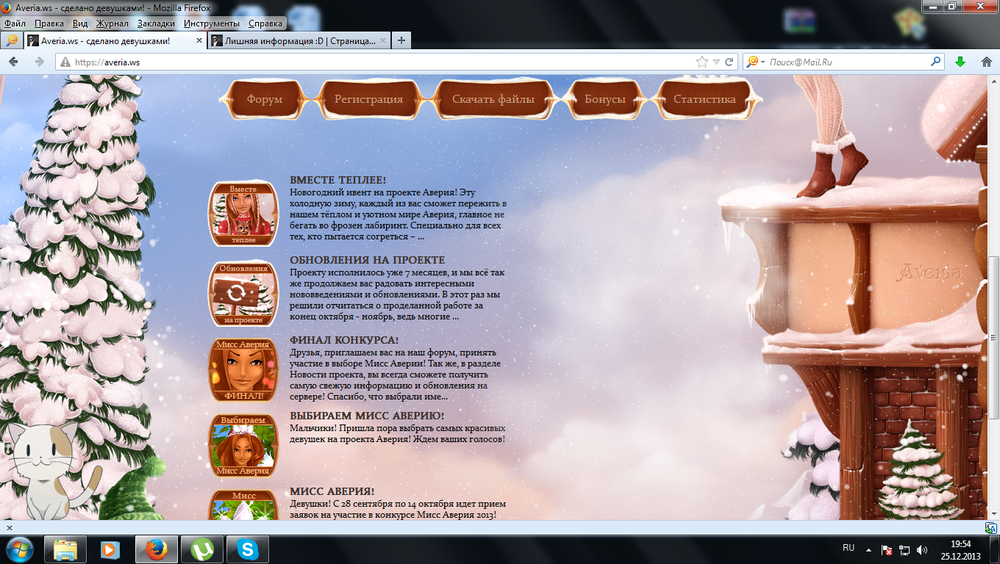Open the Скачать файлы site button

pyautogui.click(x=492, y=100)
